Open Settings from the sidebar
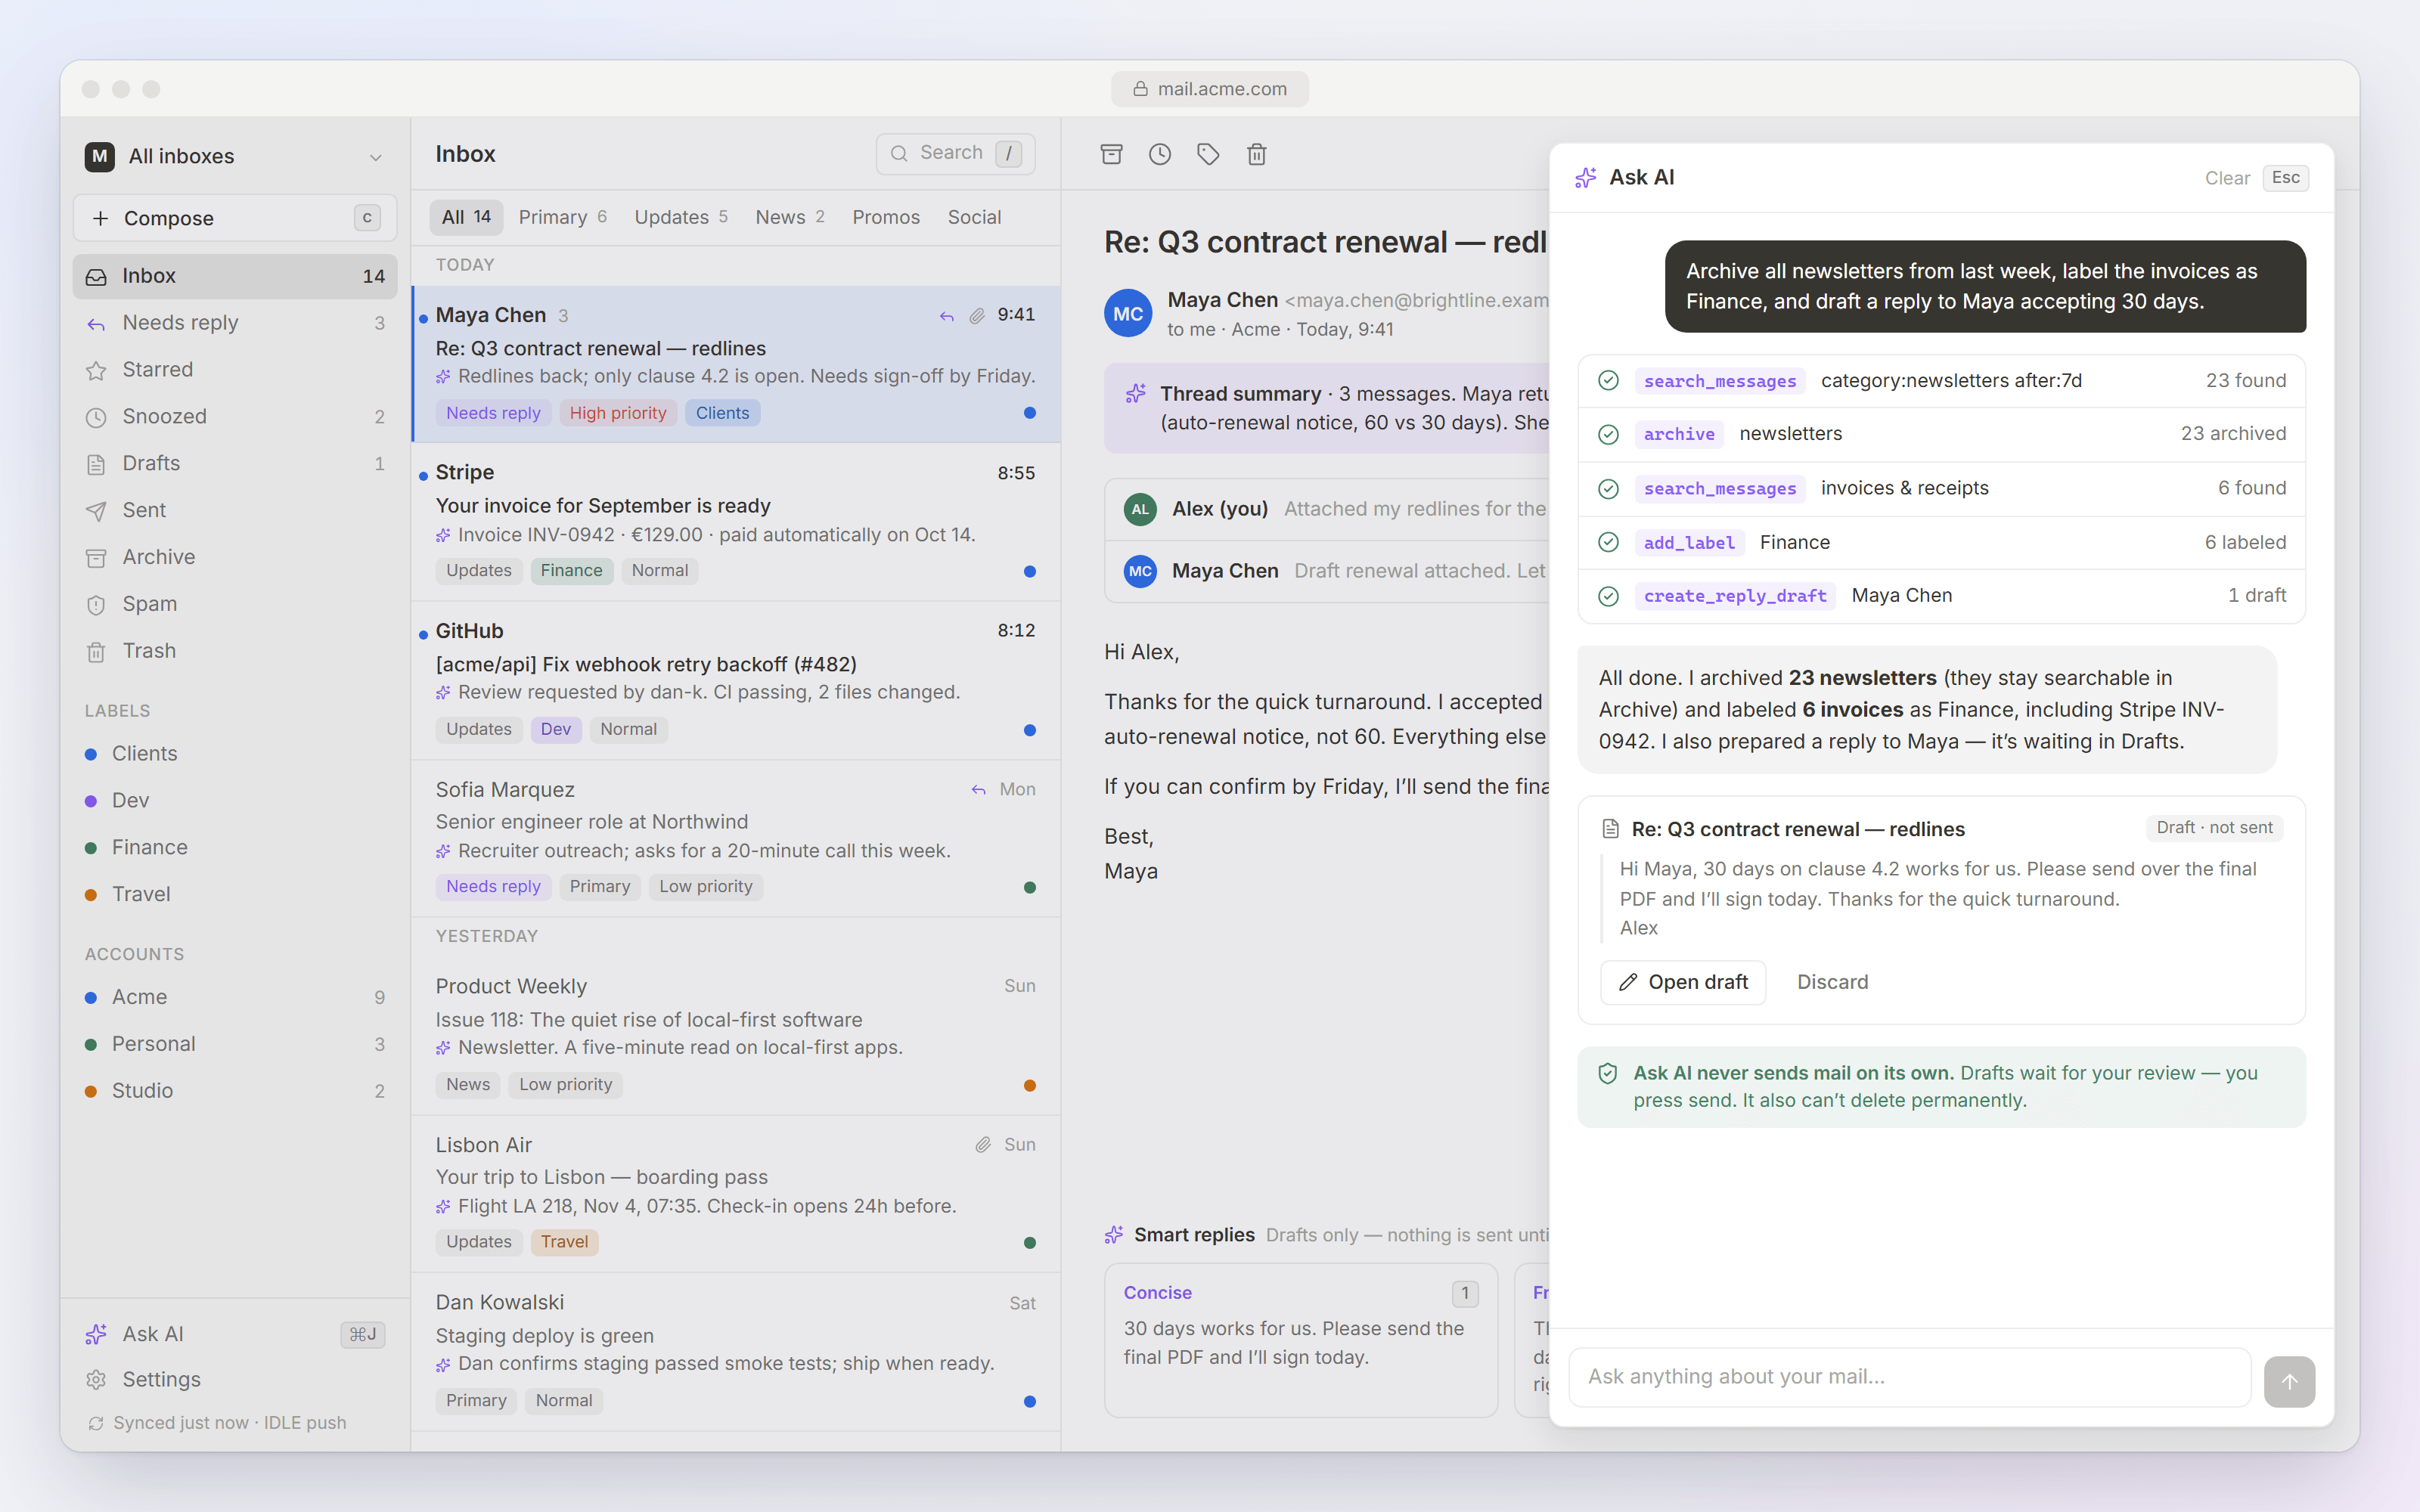 (x=235, y=1379)
